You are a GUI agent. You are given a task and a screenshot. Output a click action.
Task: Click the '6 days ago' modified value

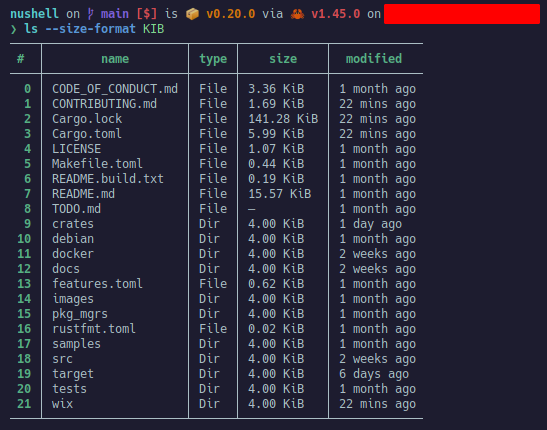374,374
